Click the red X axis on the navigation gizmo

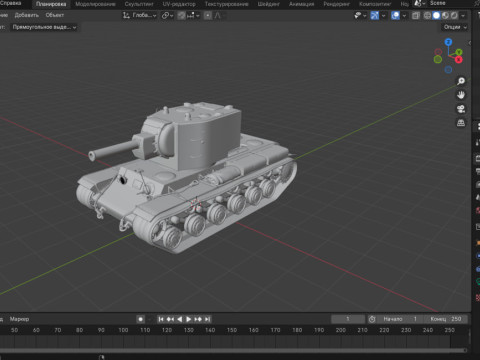[x=459, y=60]
